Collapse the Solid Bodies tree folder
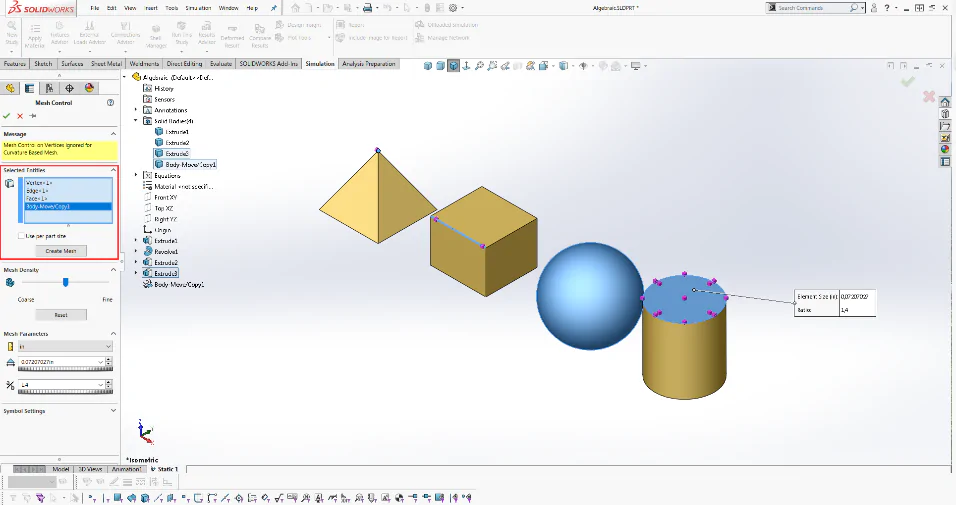Viewport: 956px width, 505px height. tap(136, 121)
